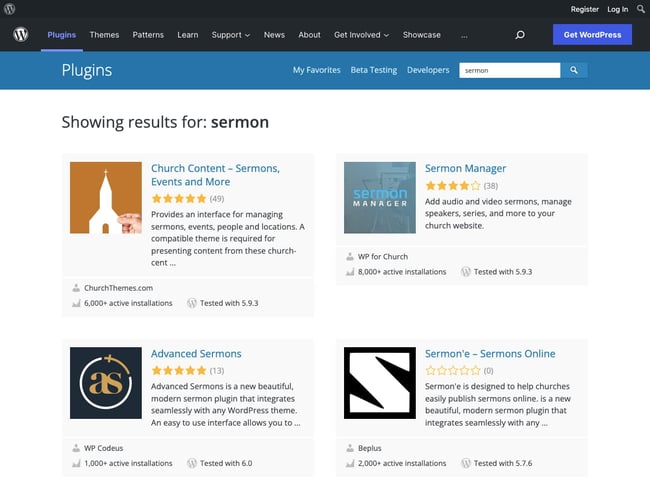The image size is (650, 490).
Task: Open the Learn menu item
Action: tap(188, 35)
